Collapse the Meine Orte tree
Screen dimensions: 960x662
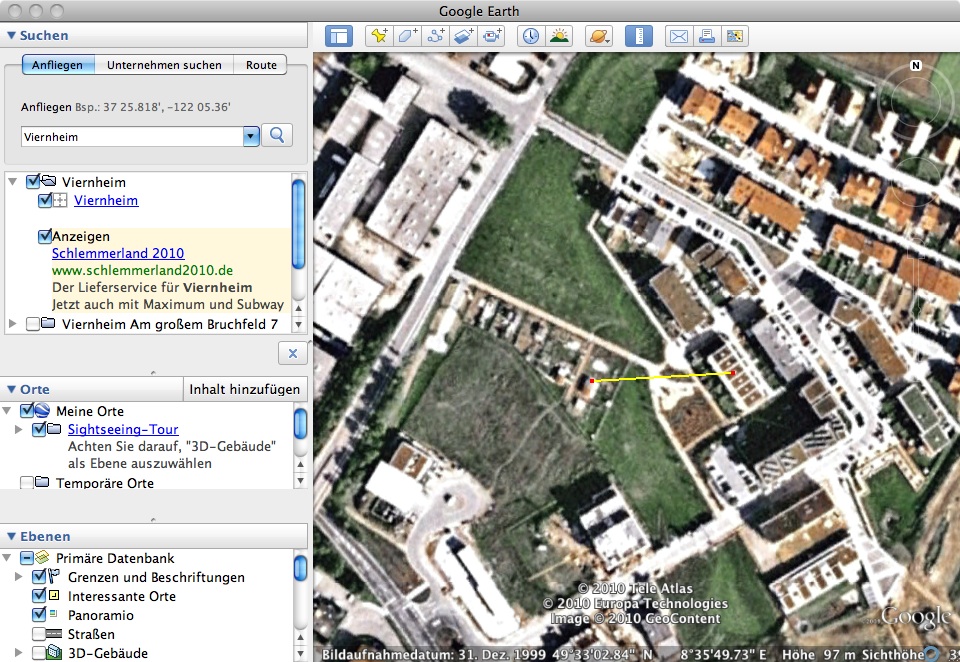pyautogui.click(x=7, y=410)
